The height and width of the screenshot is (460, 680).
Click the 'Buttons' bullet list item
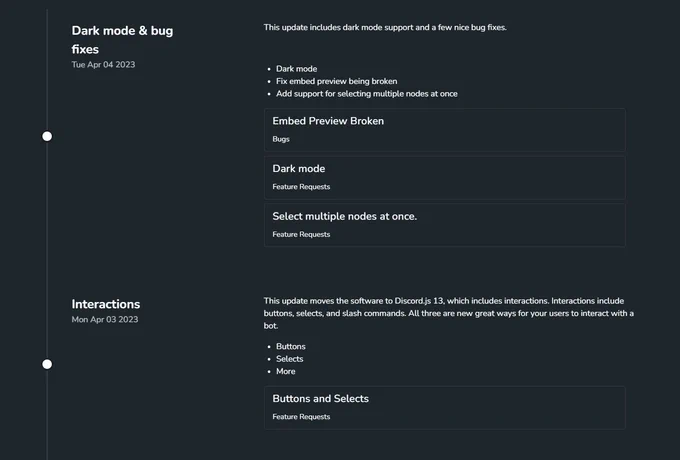pos(291,346)
